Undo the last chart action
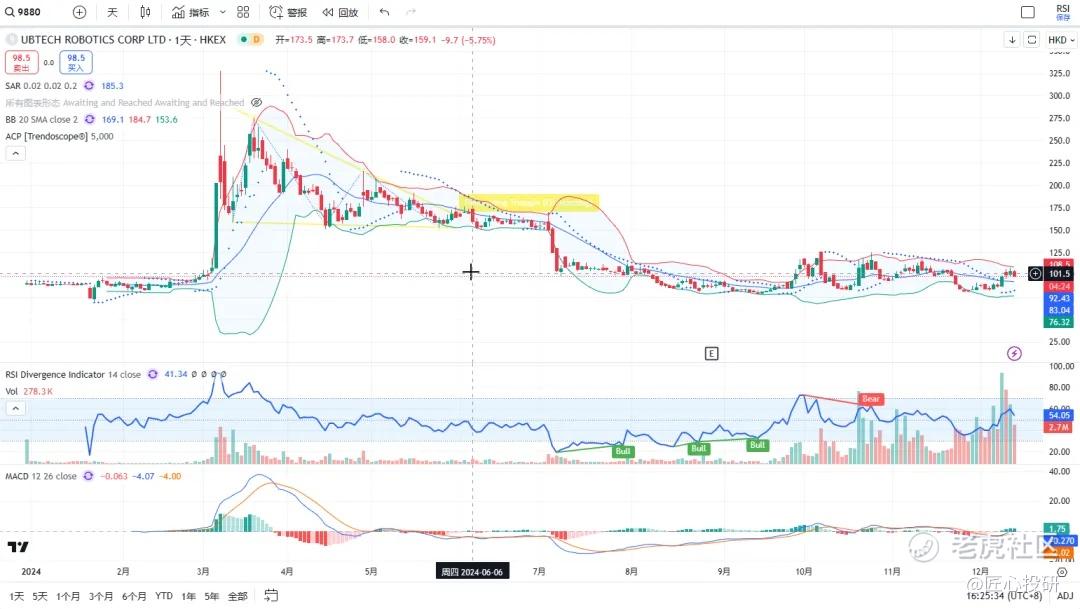This screenshot has height=609, width=1080. pyautogui.click(x=384, y=12)
